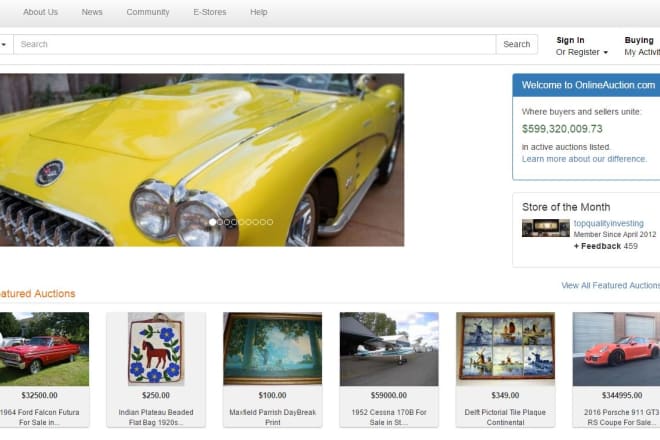The height and width of the screenshot is (440, 660).
Task: Open the E-Stores section
Action: [x=210, y=12]
